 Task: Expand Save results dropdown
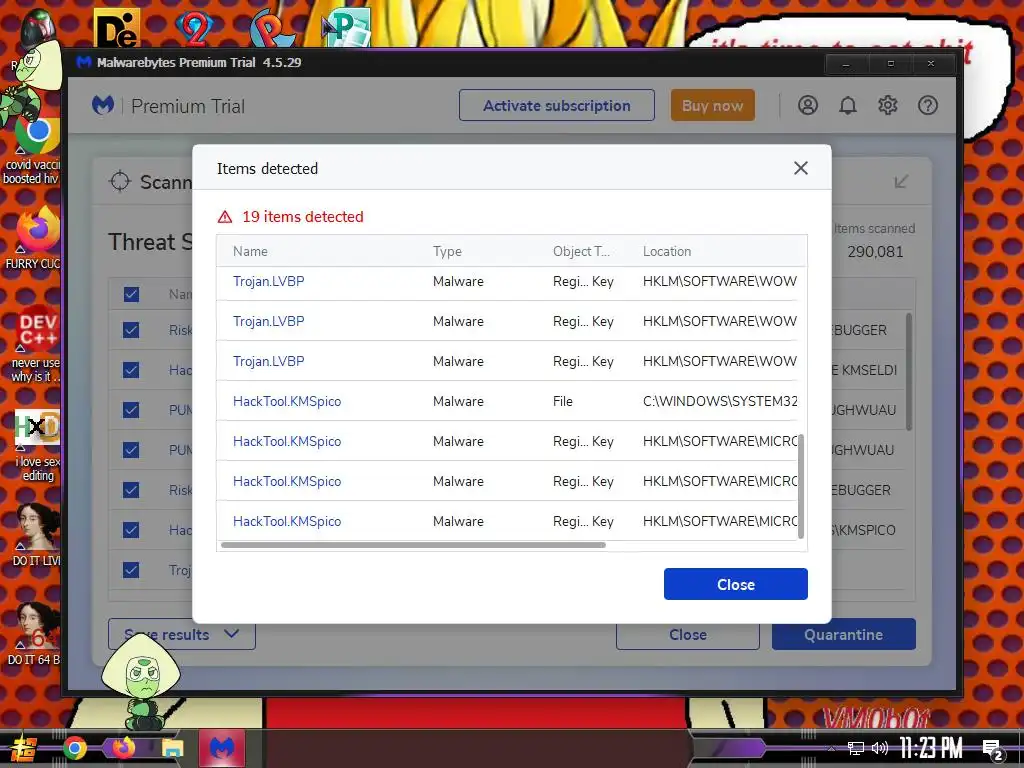[182, 634]
